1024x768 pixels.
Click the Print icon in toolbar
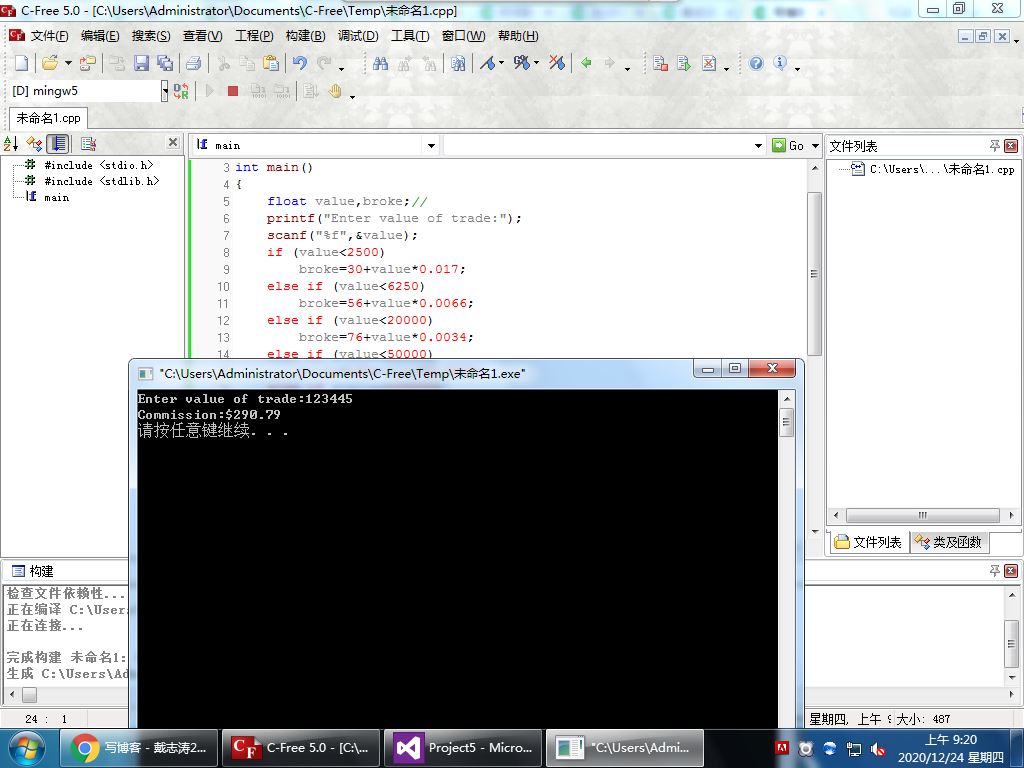194,63
